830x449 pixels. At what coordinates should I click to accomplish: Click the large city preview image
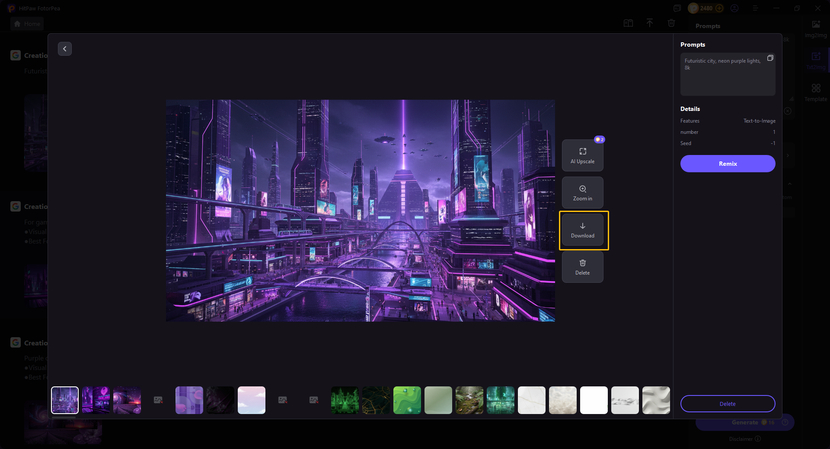point(360,210)
